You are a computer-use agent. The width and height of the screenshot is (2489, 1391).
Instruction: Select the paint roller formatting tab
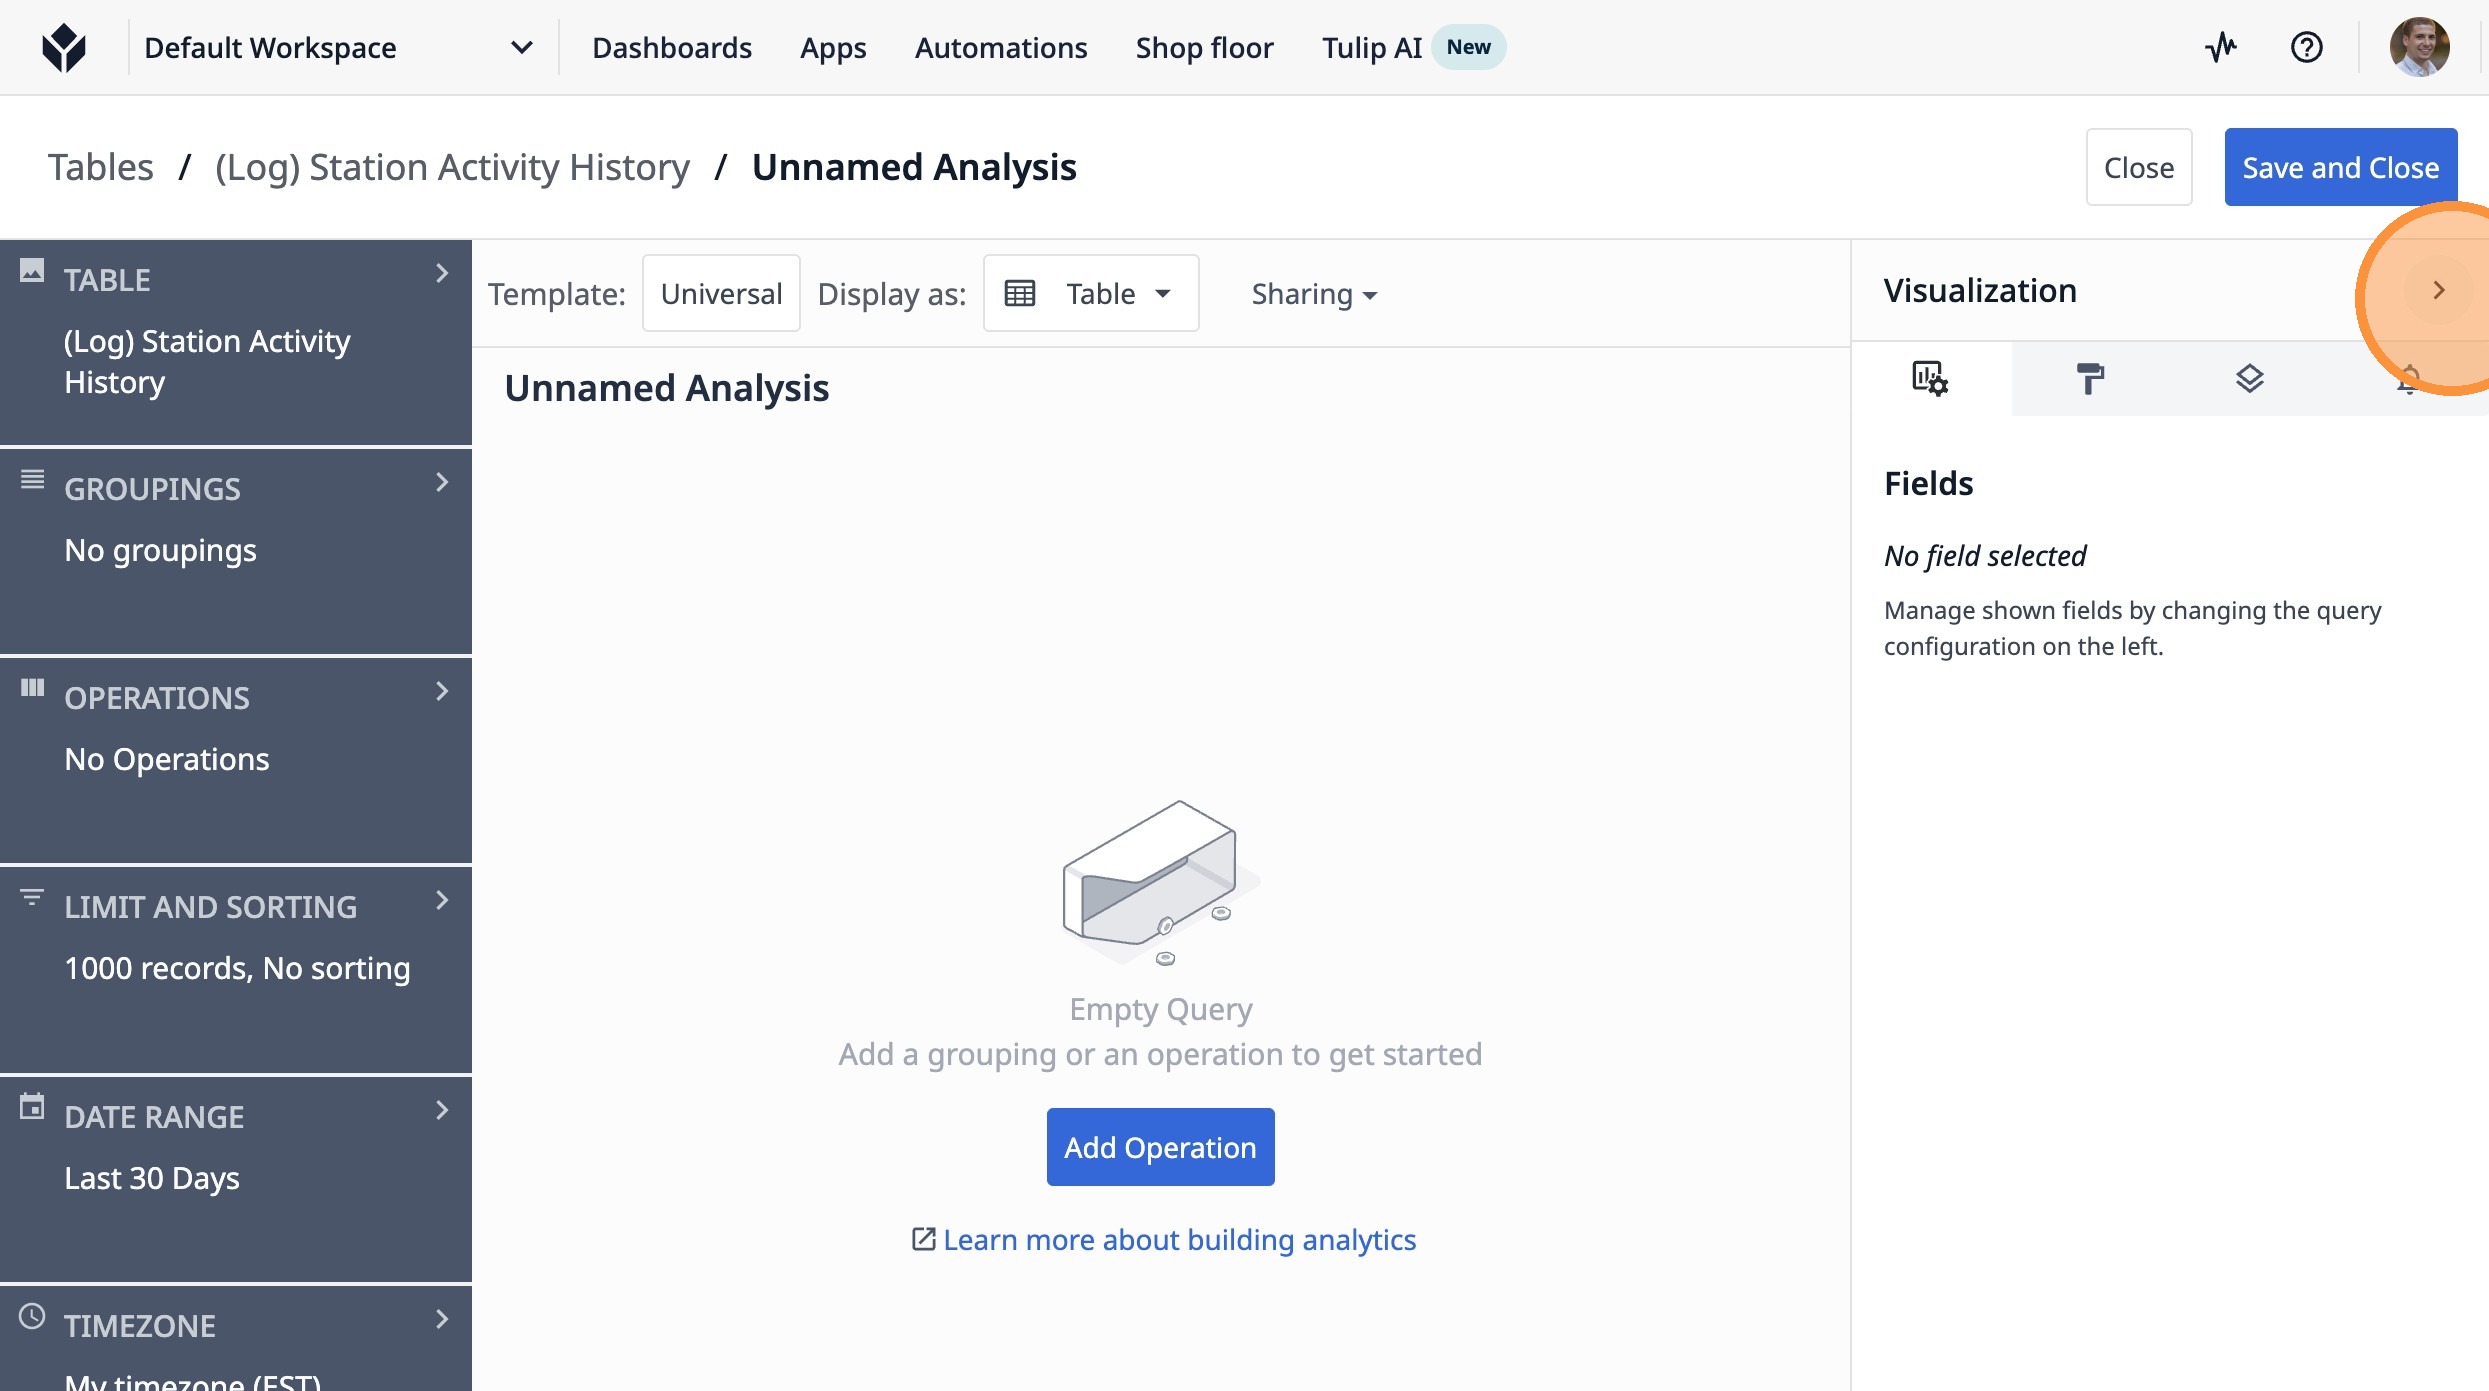2090,379
